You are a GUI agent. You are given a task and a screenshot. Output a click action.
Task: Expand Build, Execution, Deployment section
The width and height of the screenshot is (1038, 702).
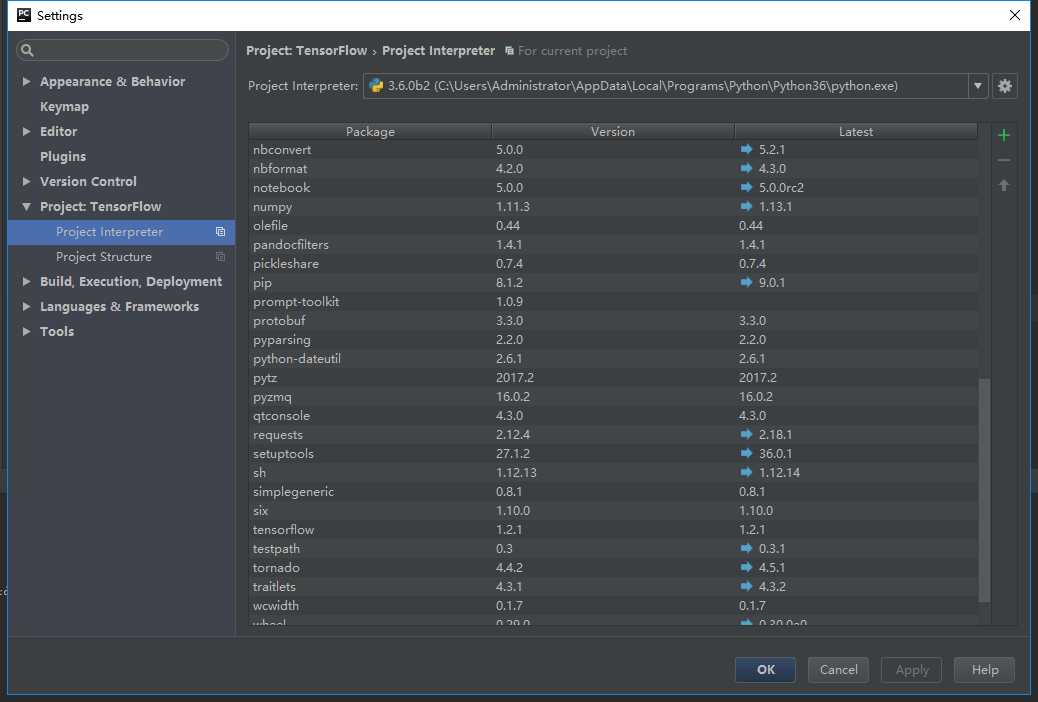point(26,281)
